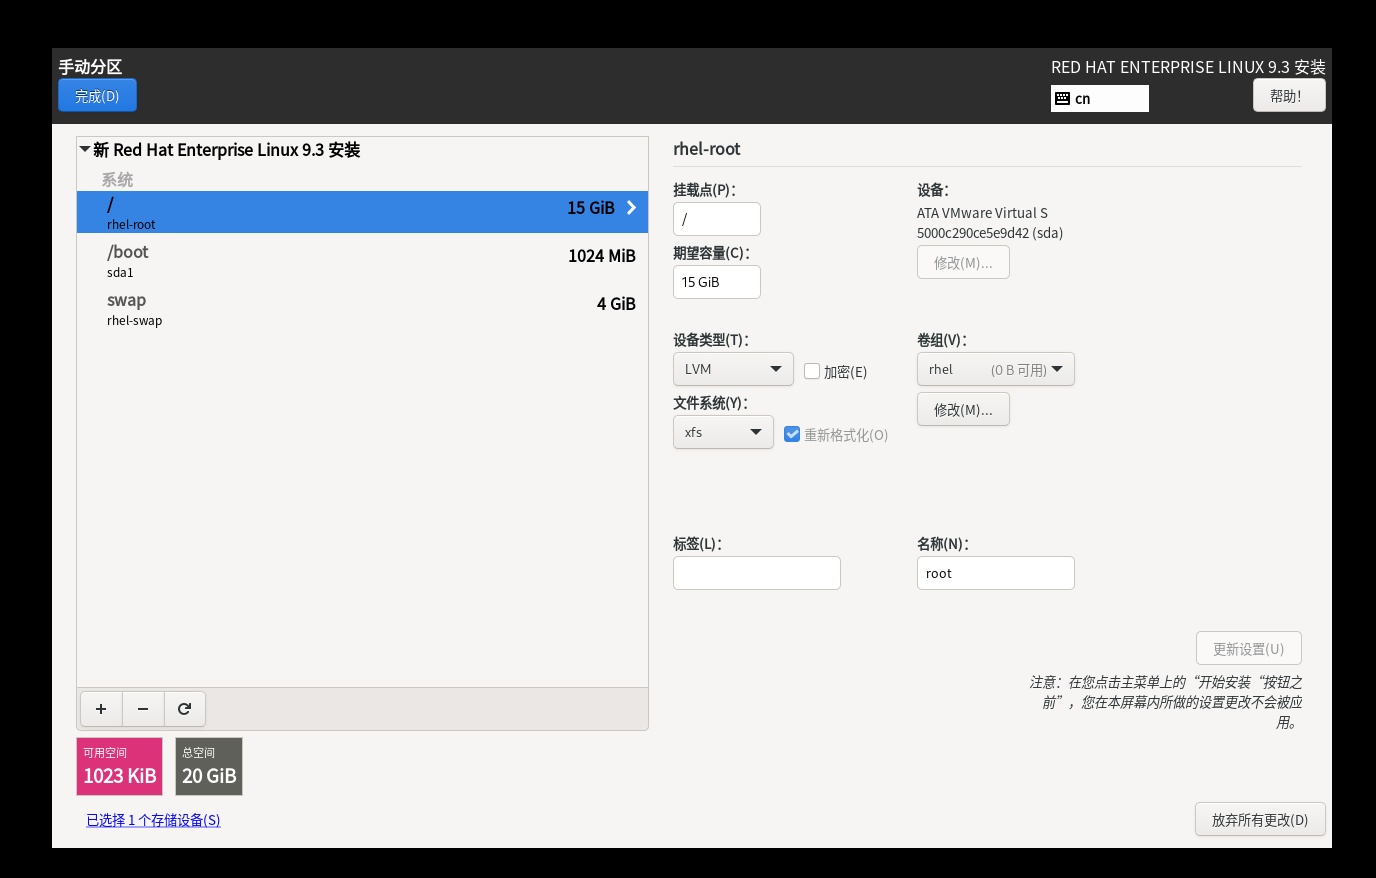Viewport: 1376px width, 878px height.
Task: Open the 已选择 1 个存储设备(S) link
Action: pos(153,819)
